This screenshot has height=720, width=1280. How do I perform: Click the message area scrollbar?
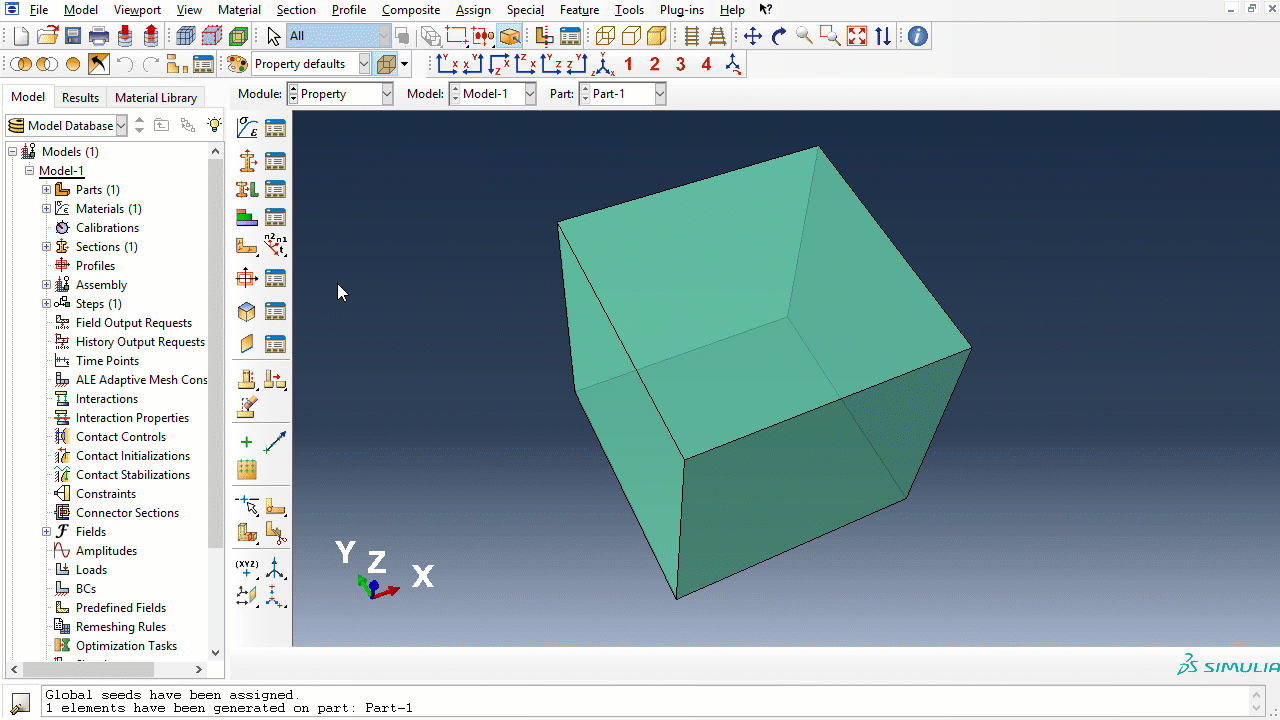tap(1257, 701)
